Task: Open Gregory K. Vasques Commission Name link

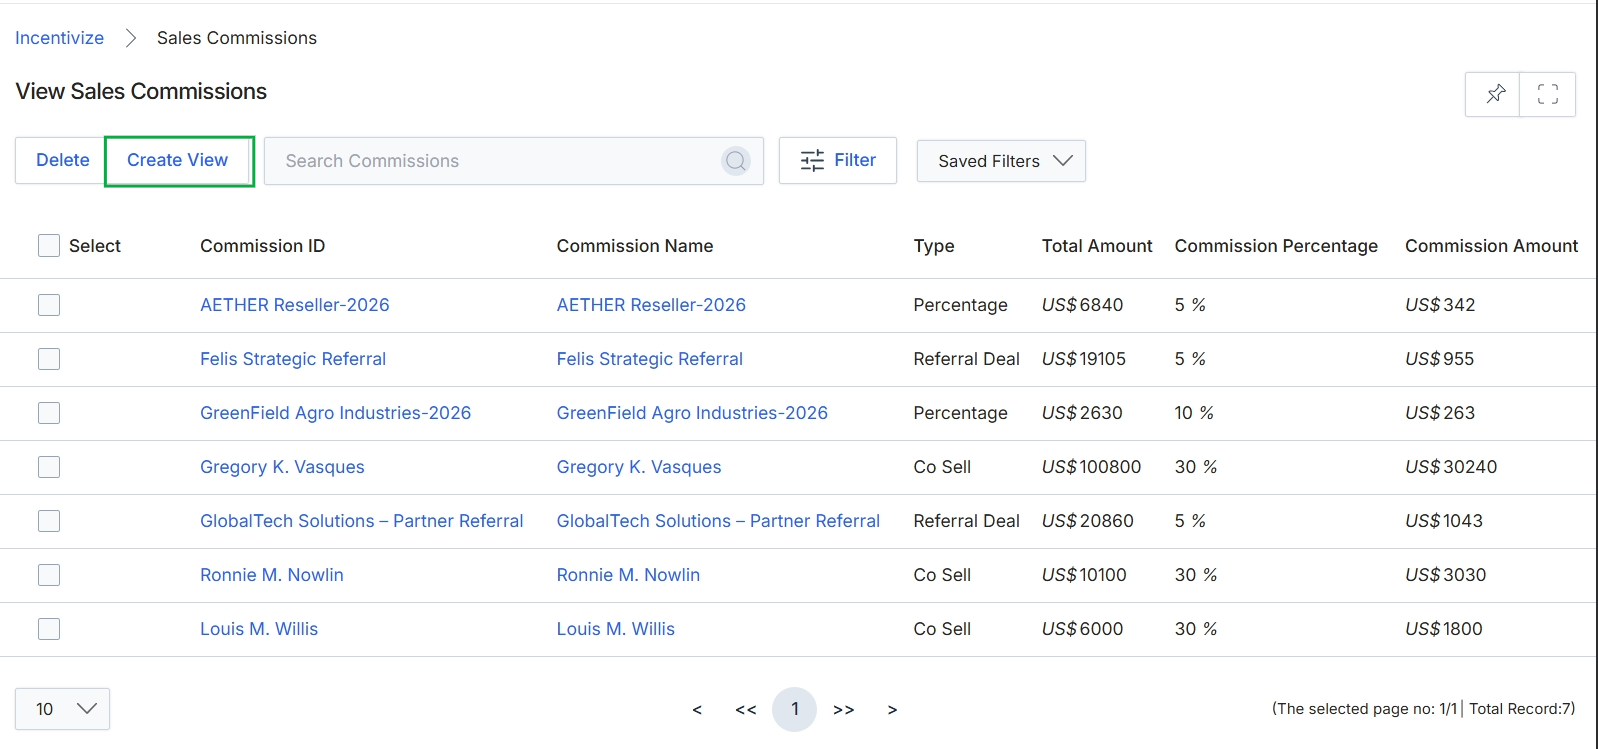Action: point(639,467)
